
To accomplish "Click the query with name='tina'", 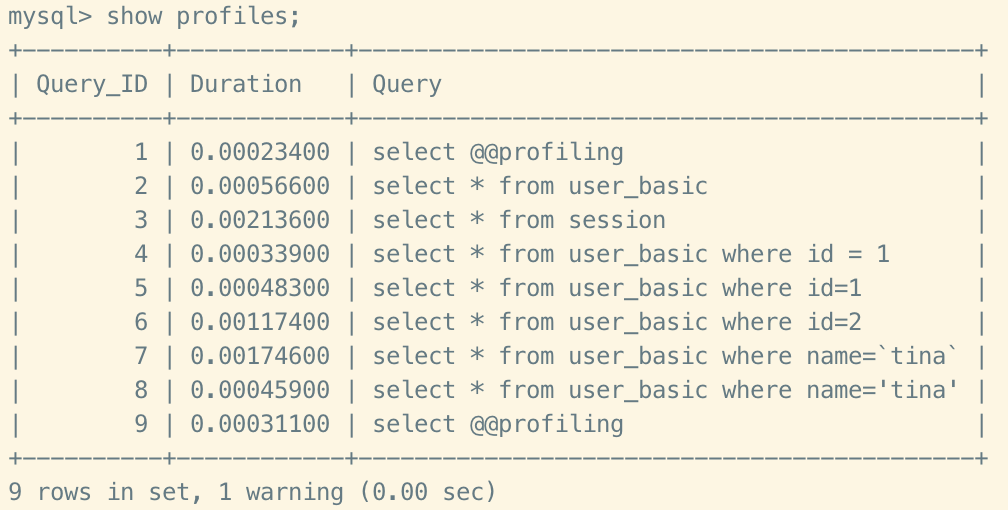I will (x=665, y=391).
